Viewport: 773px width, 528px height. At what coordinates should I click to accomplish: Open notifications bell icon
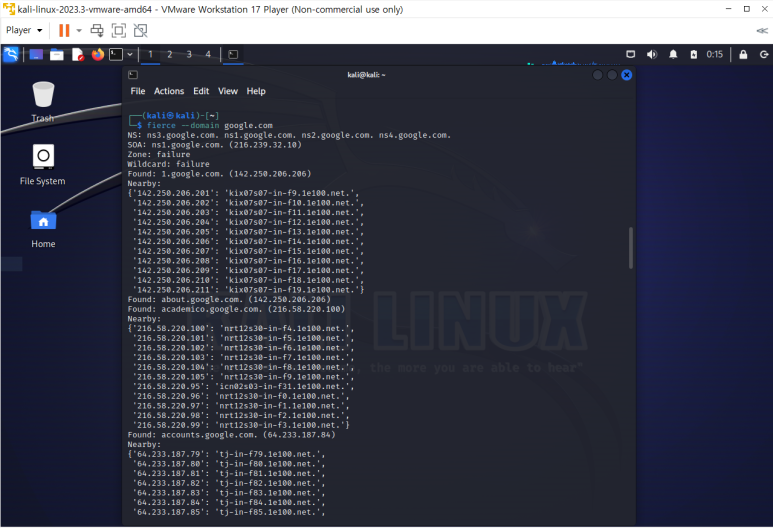point(673,54)
